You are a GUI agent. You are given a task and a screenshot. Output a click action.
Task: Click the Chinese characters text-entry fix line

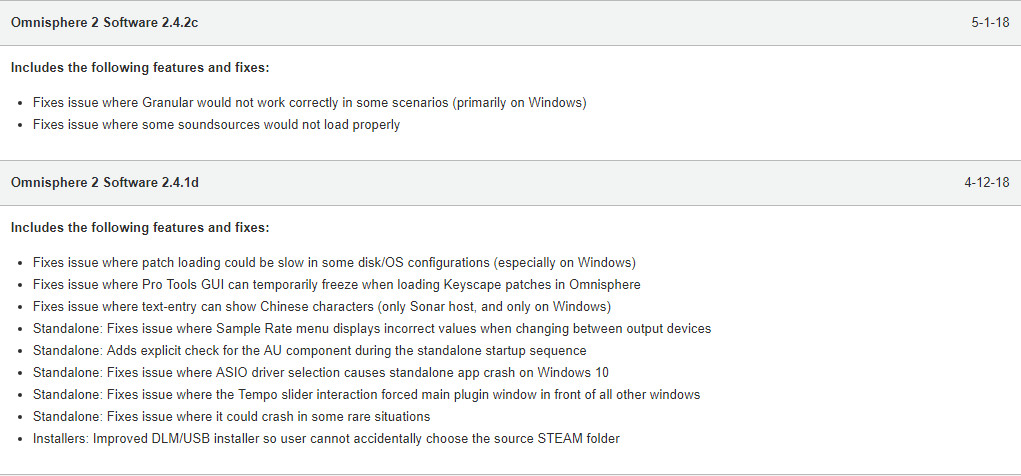point(321,306)
